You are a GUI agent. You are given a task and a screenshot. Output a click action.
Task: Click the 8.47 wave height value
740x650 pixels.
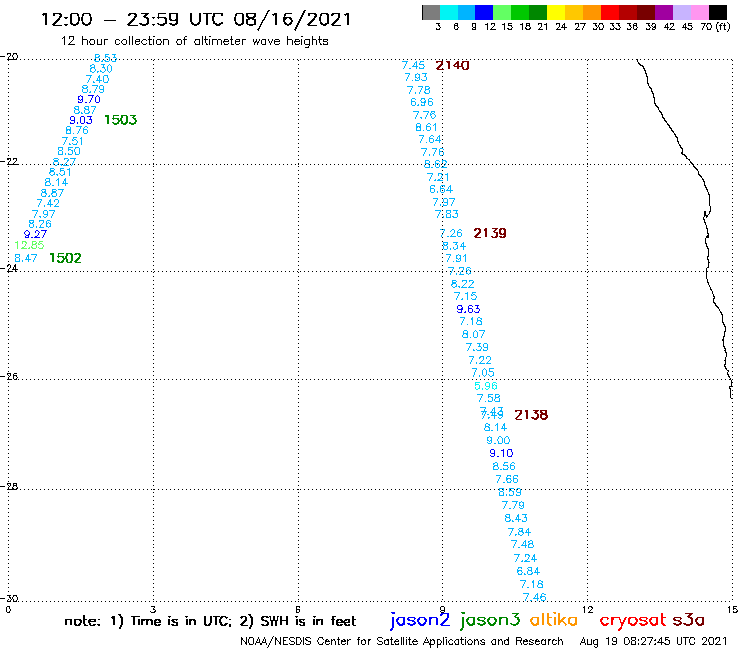coord(25,258)
